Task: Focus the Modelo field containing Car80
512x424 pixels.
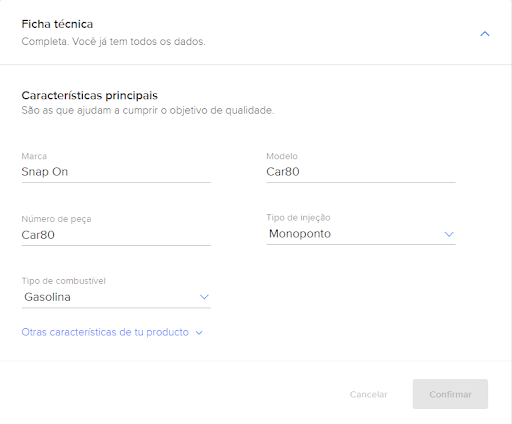Action: click(361, 172)
